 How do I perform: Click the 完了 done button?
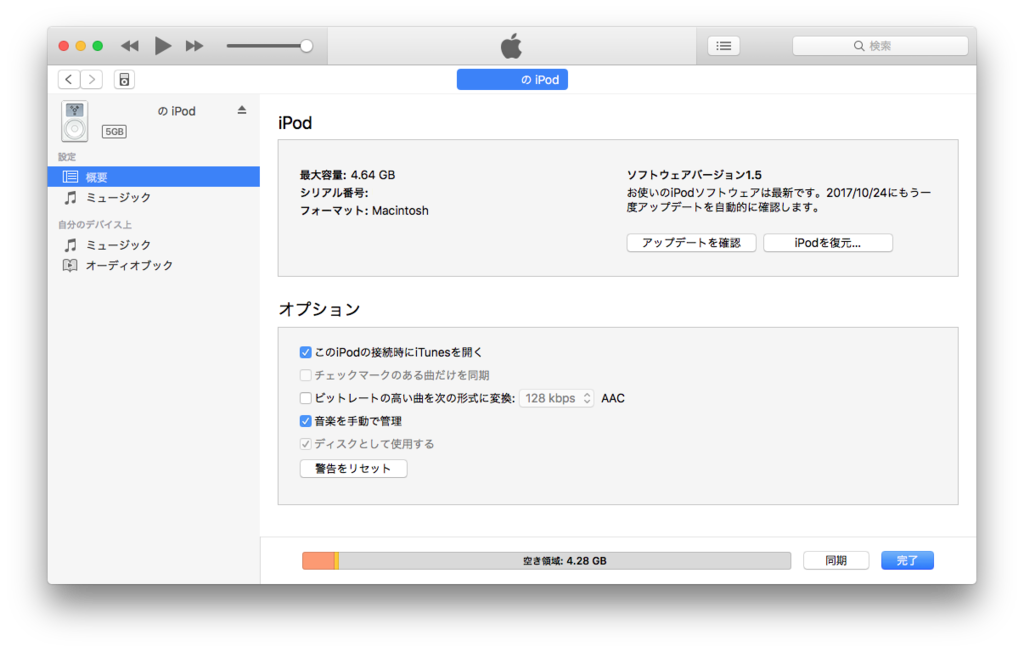[907, 561]
